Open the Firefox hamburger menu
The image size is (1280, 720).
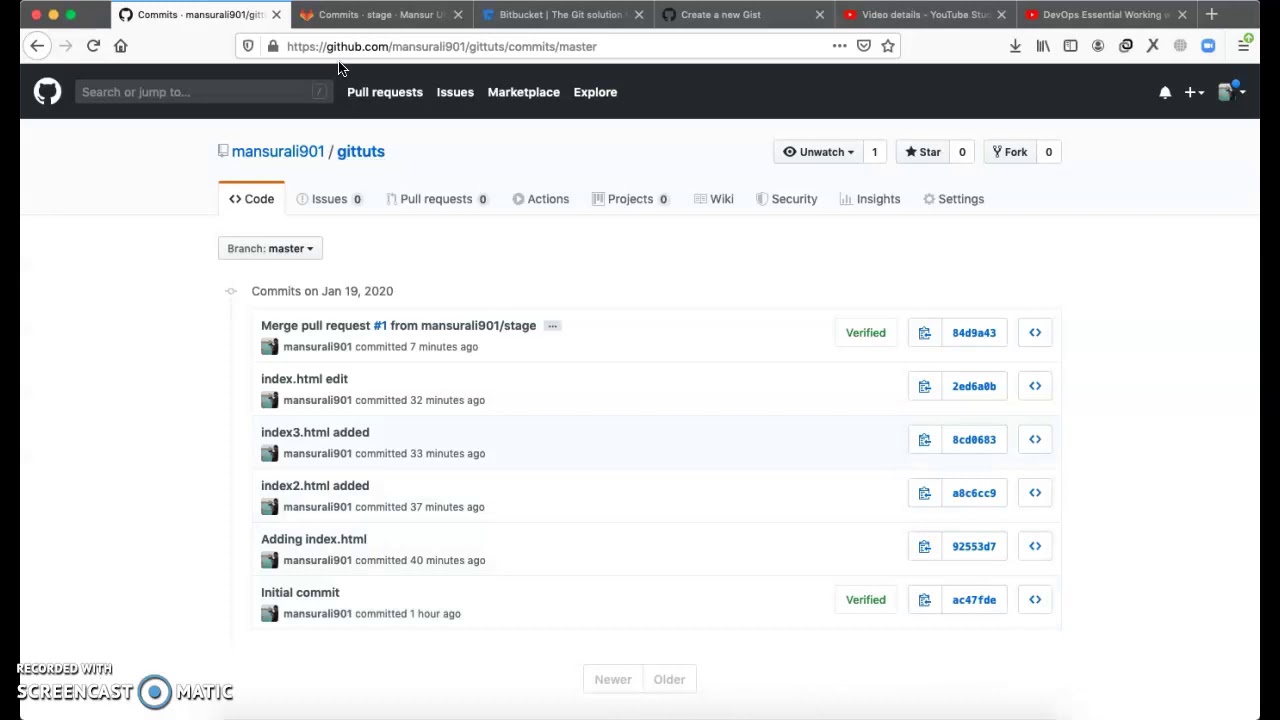[x=1244, y=46]
